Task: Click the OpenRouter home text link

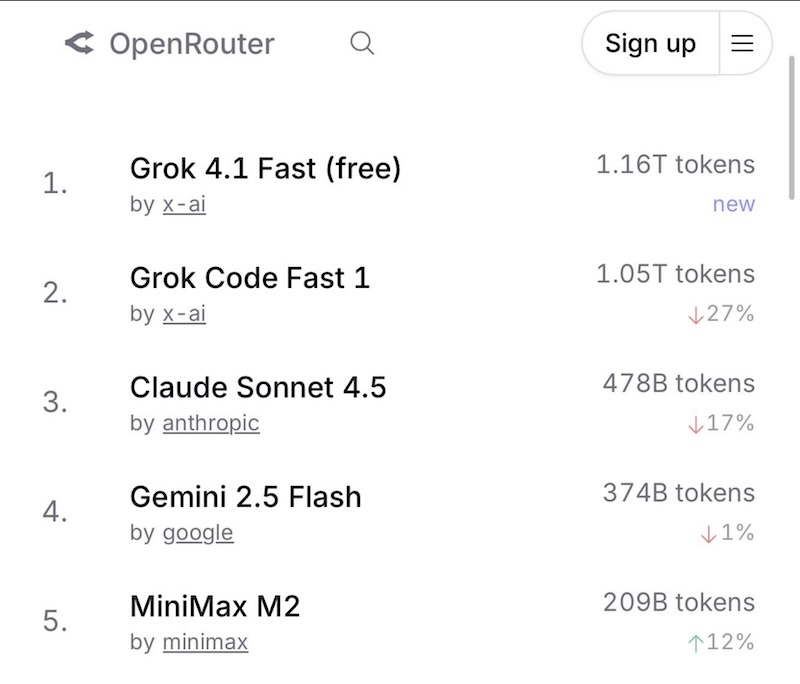Action: (x=191, y=44)
